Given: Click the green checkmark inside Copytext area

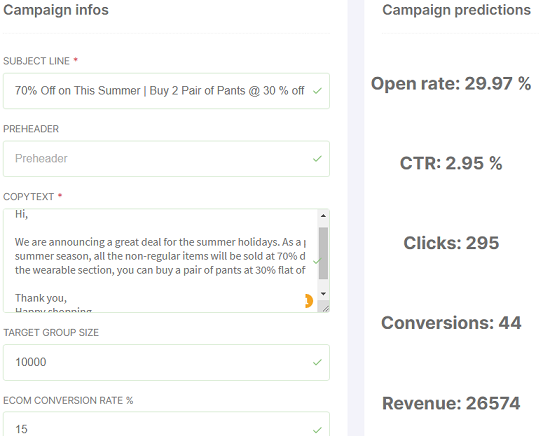Looking at the screenshot, I should coord(317,261).
